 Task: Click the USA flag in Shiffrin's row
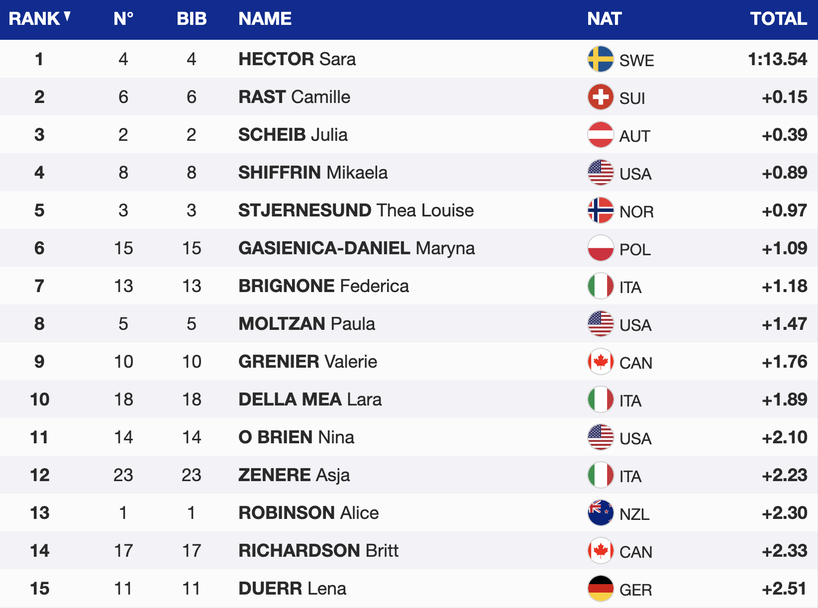tap(600, 173)
